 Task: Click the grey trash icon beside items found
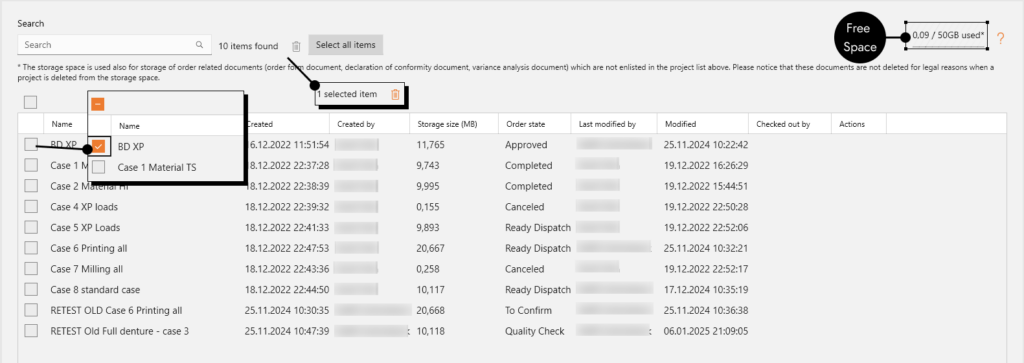[x=296, y=46]
